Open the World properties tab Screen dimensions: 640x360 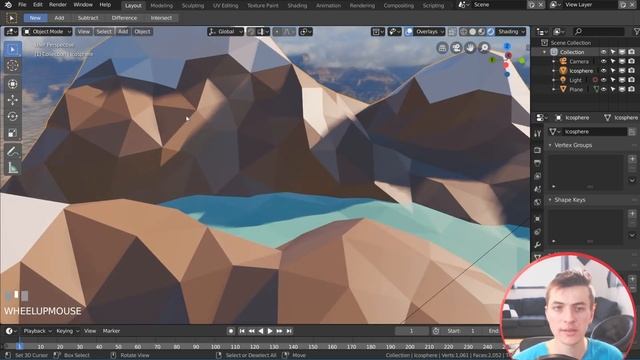pyautogui.click(x=538, y=202)
